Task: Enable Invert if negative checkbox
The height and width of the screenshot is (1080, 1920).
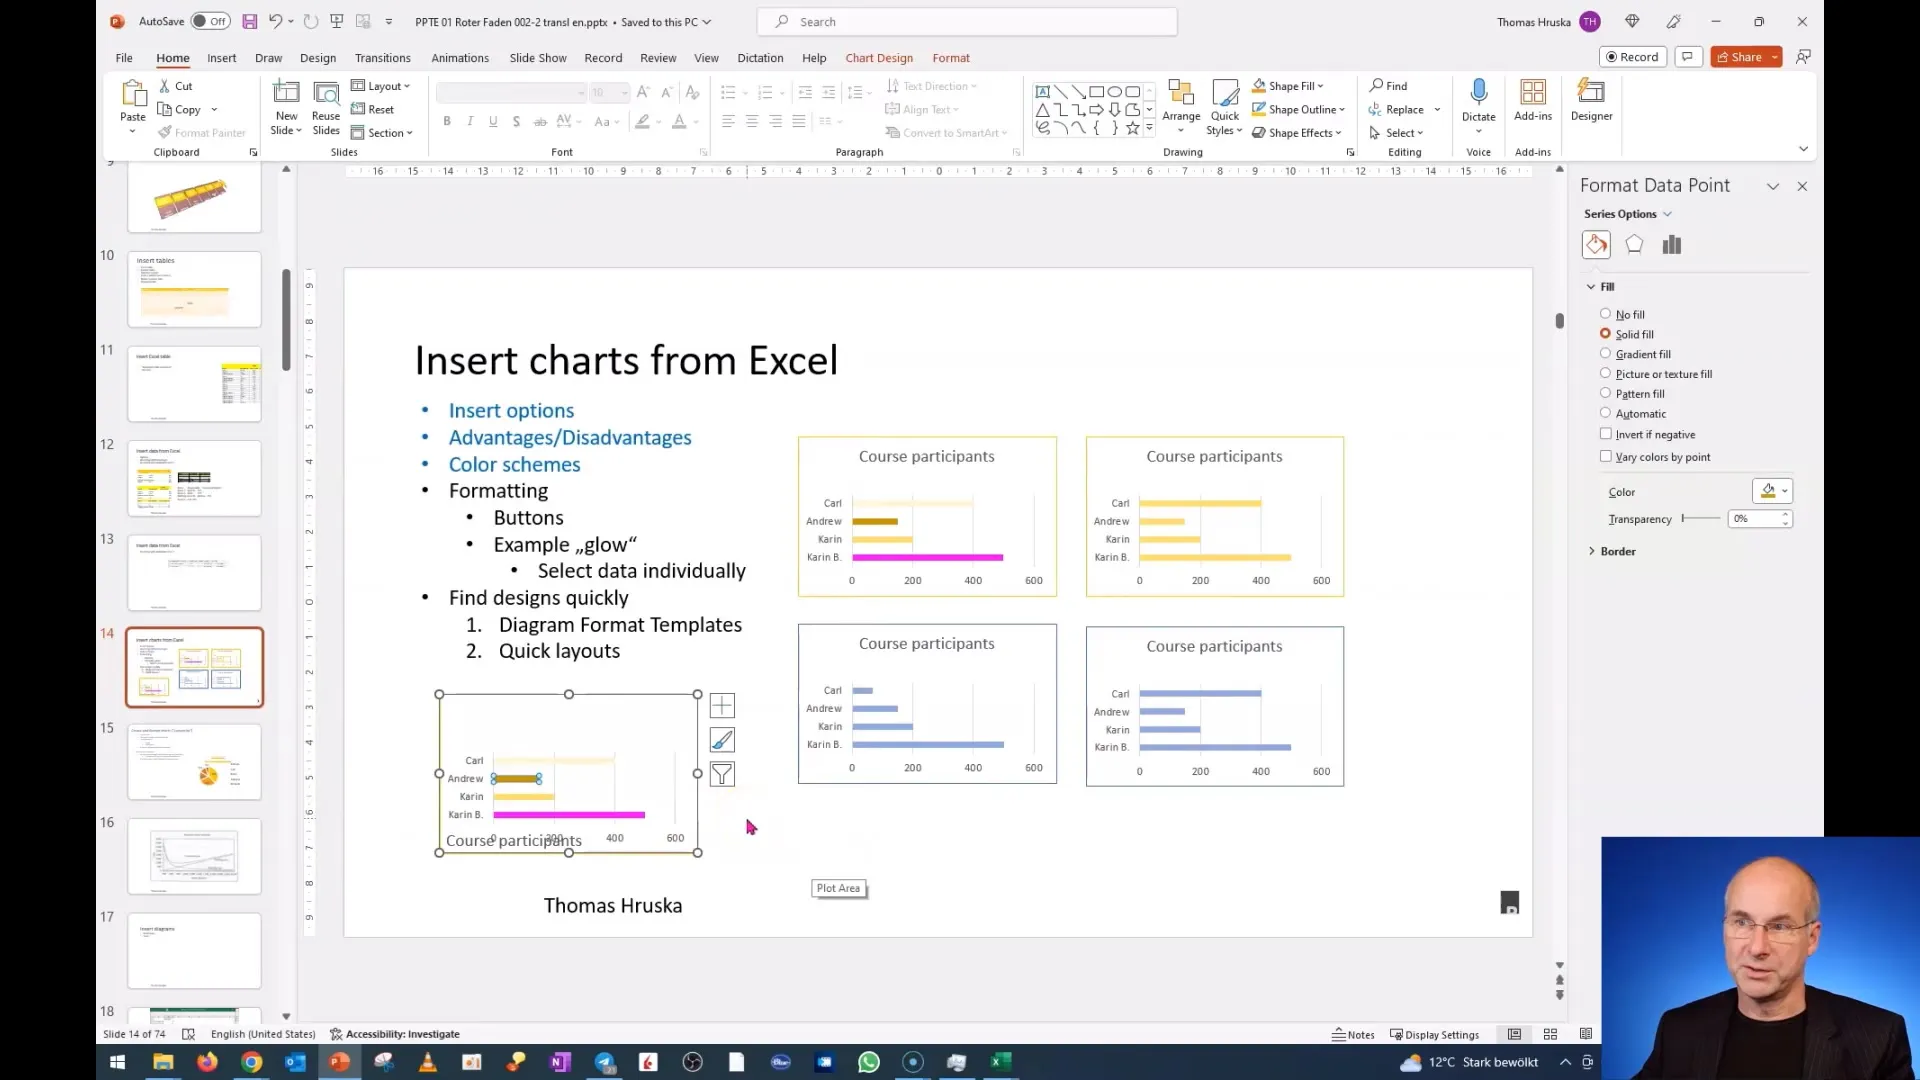Action: coord(1606,434)
